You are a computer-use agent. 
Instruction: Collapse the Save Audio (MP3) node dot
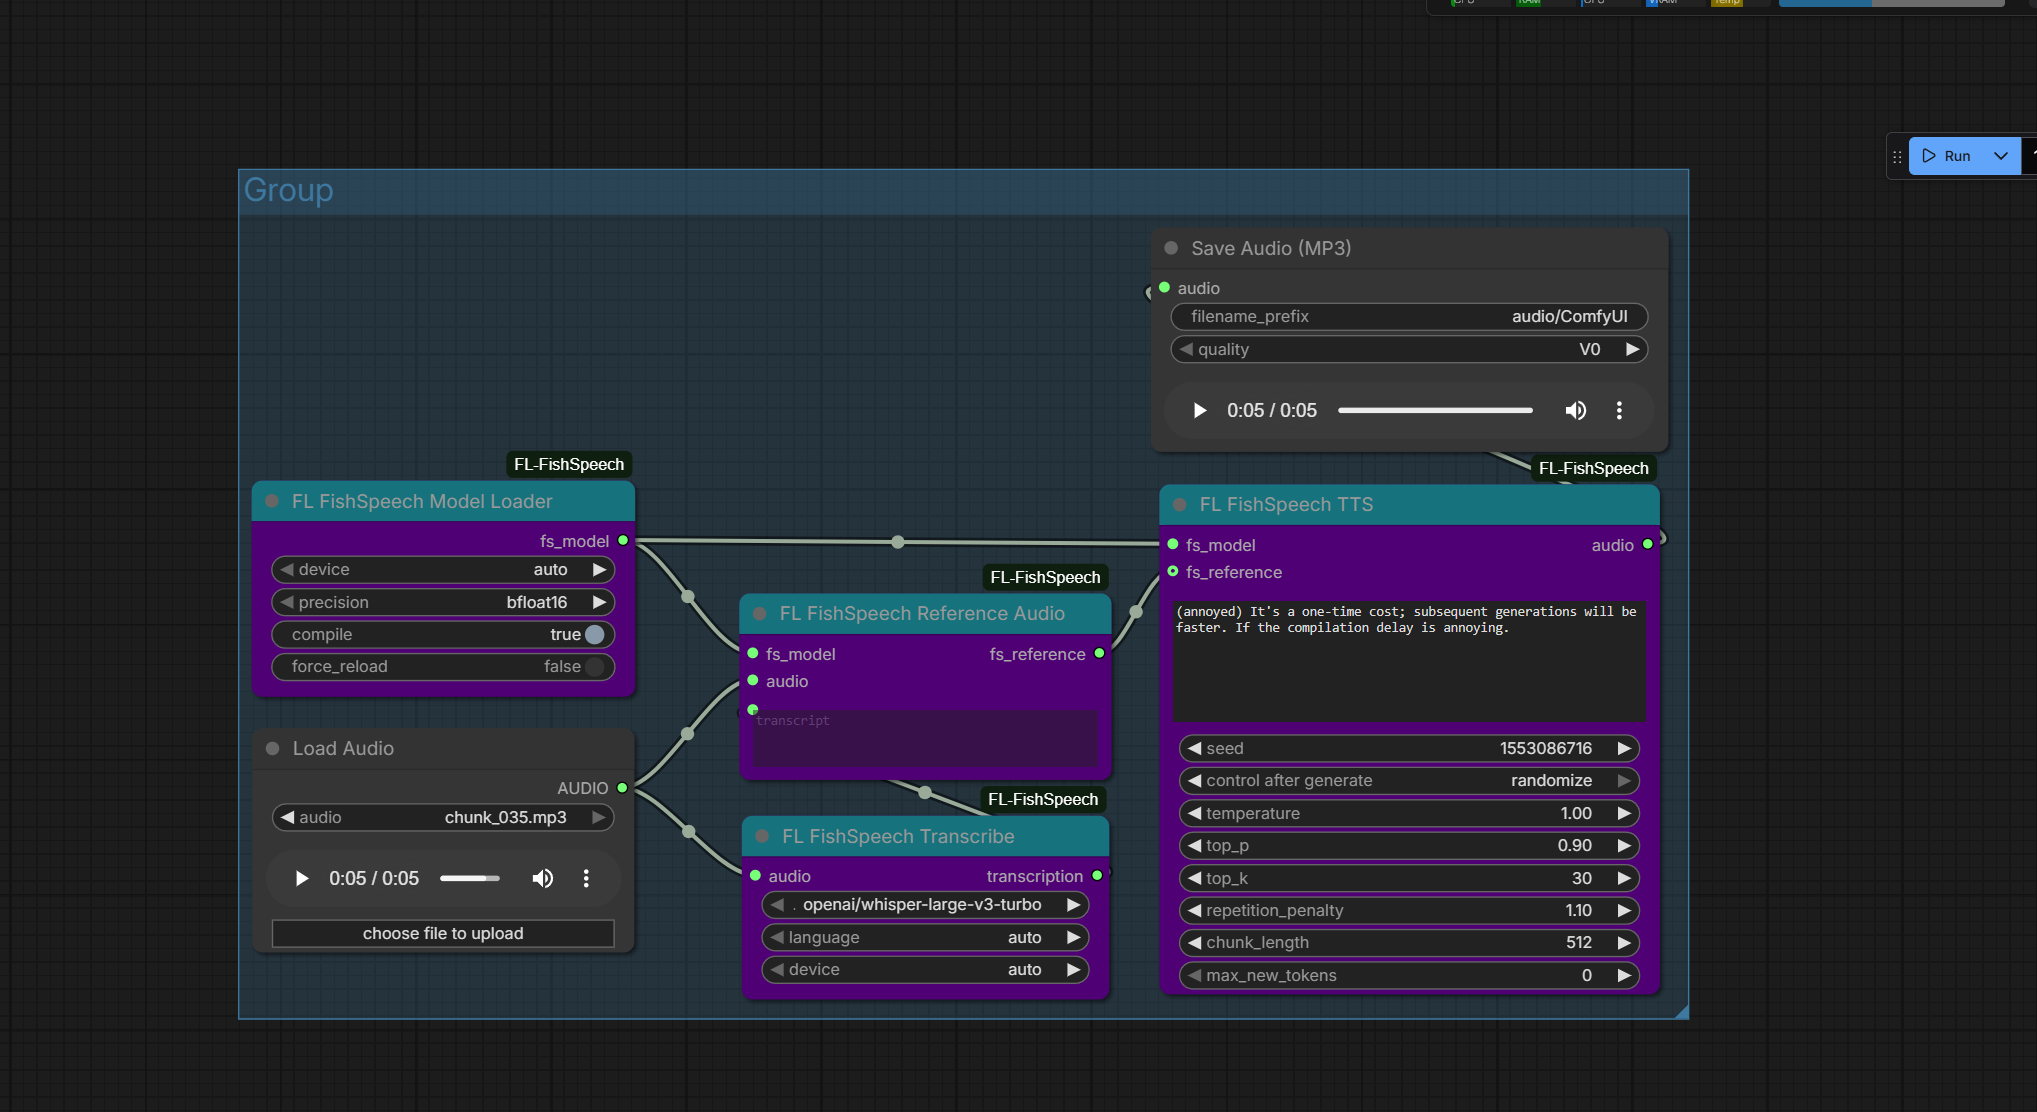[1171, 248]
